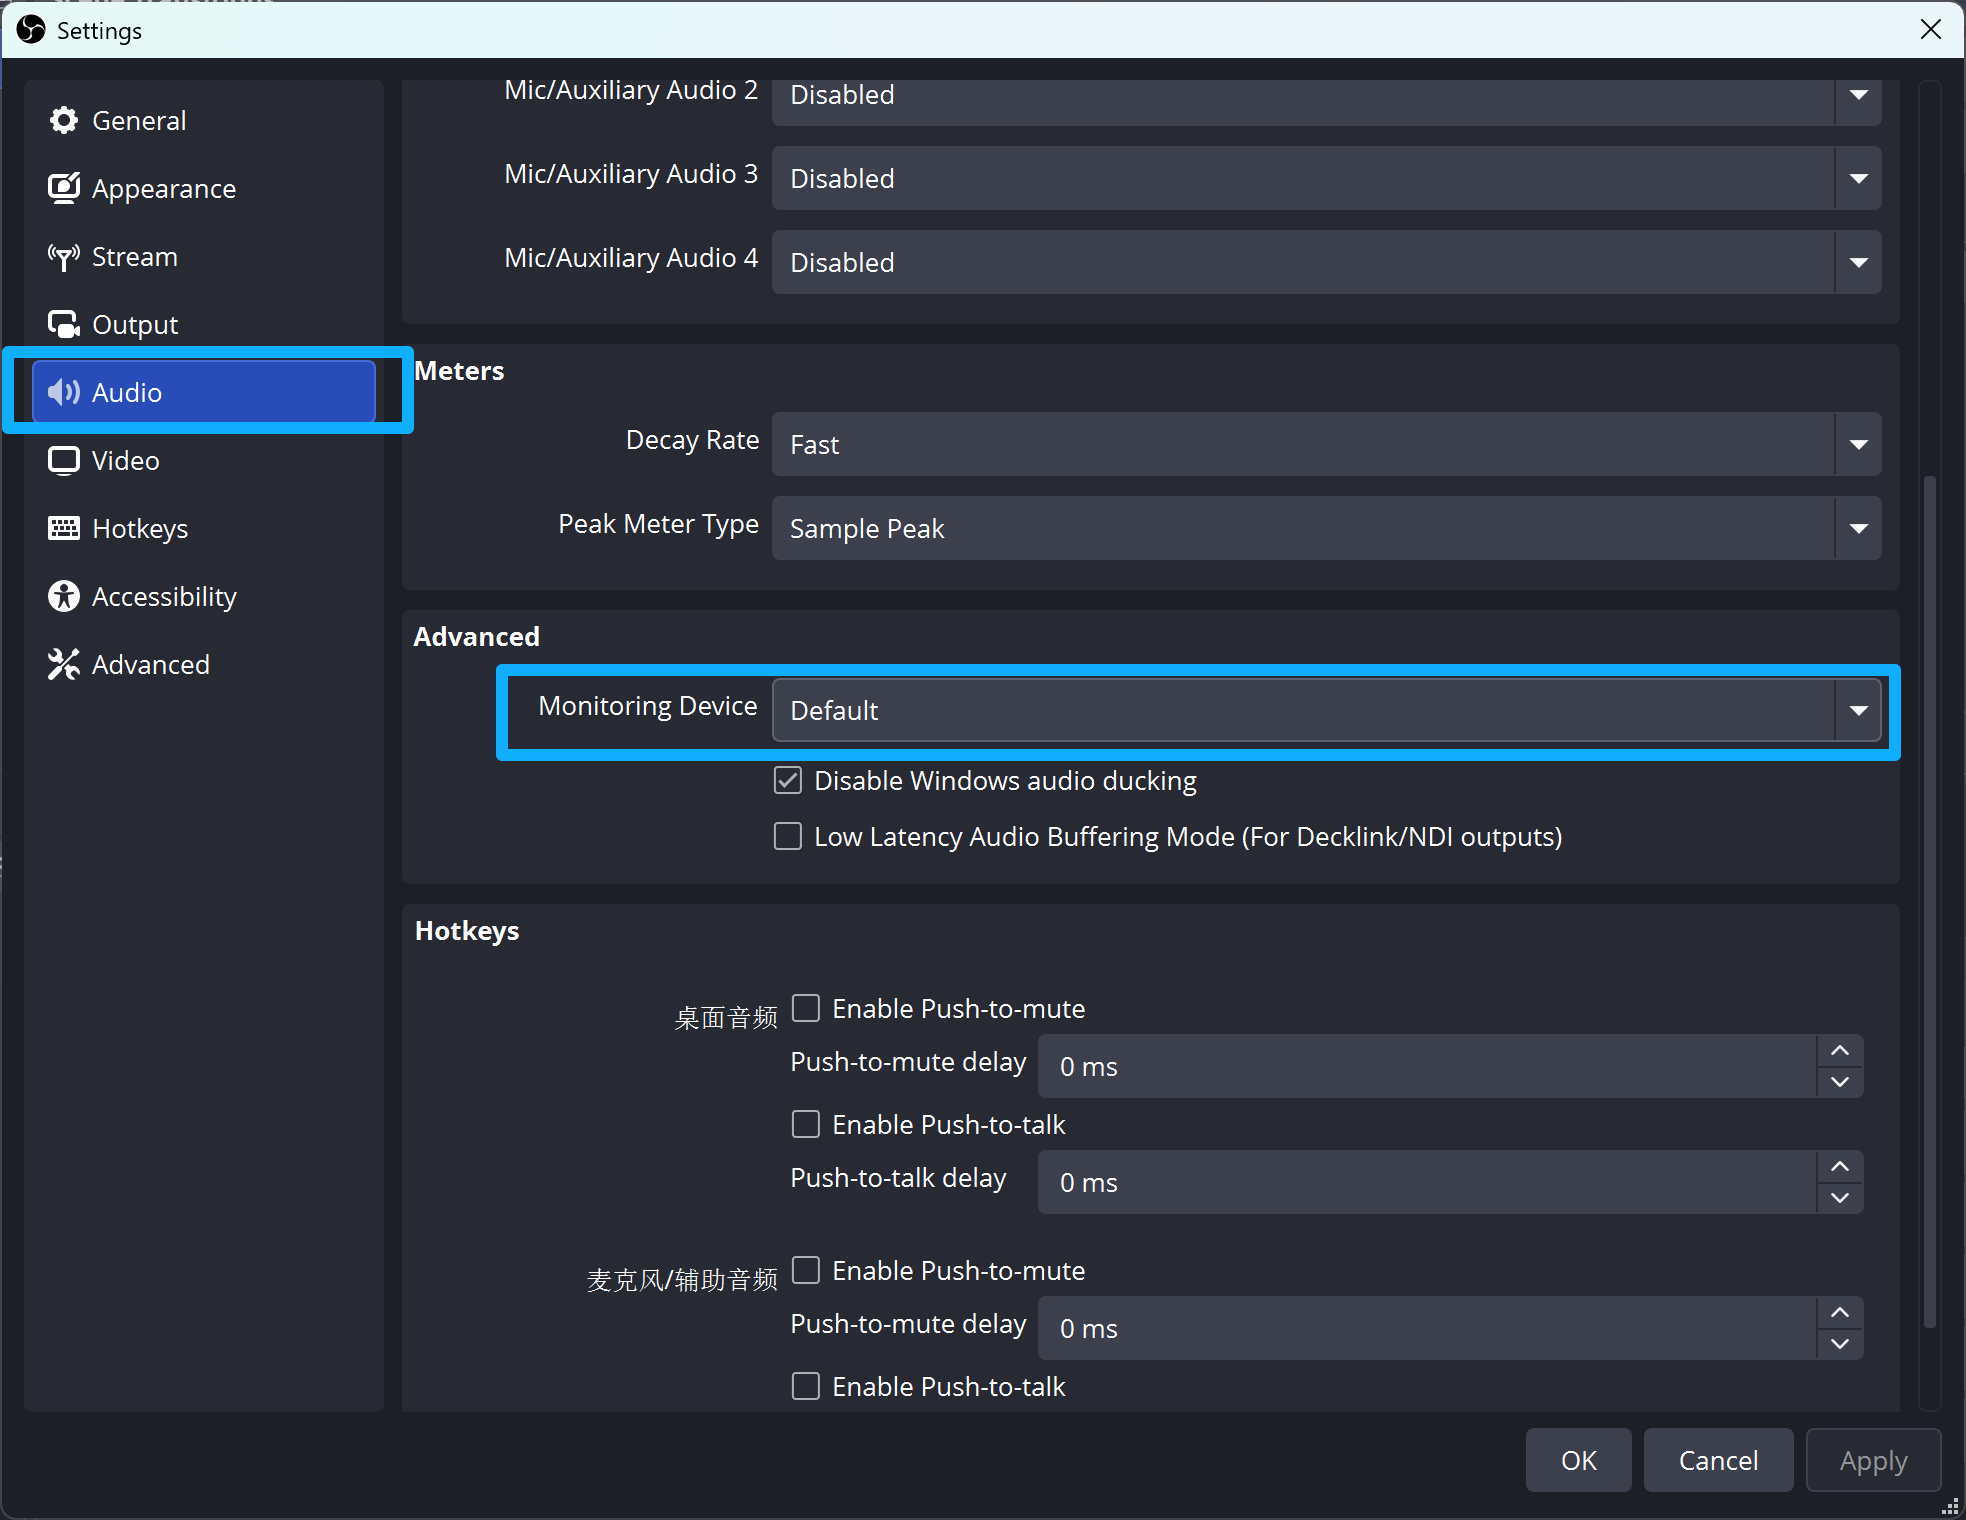Click the General gear icon

coord(64,120)
